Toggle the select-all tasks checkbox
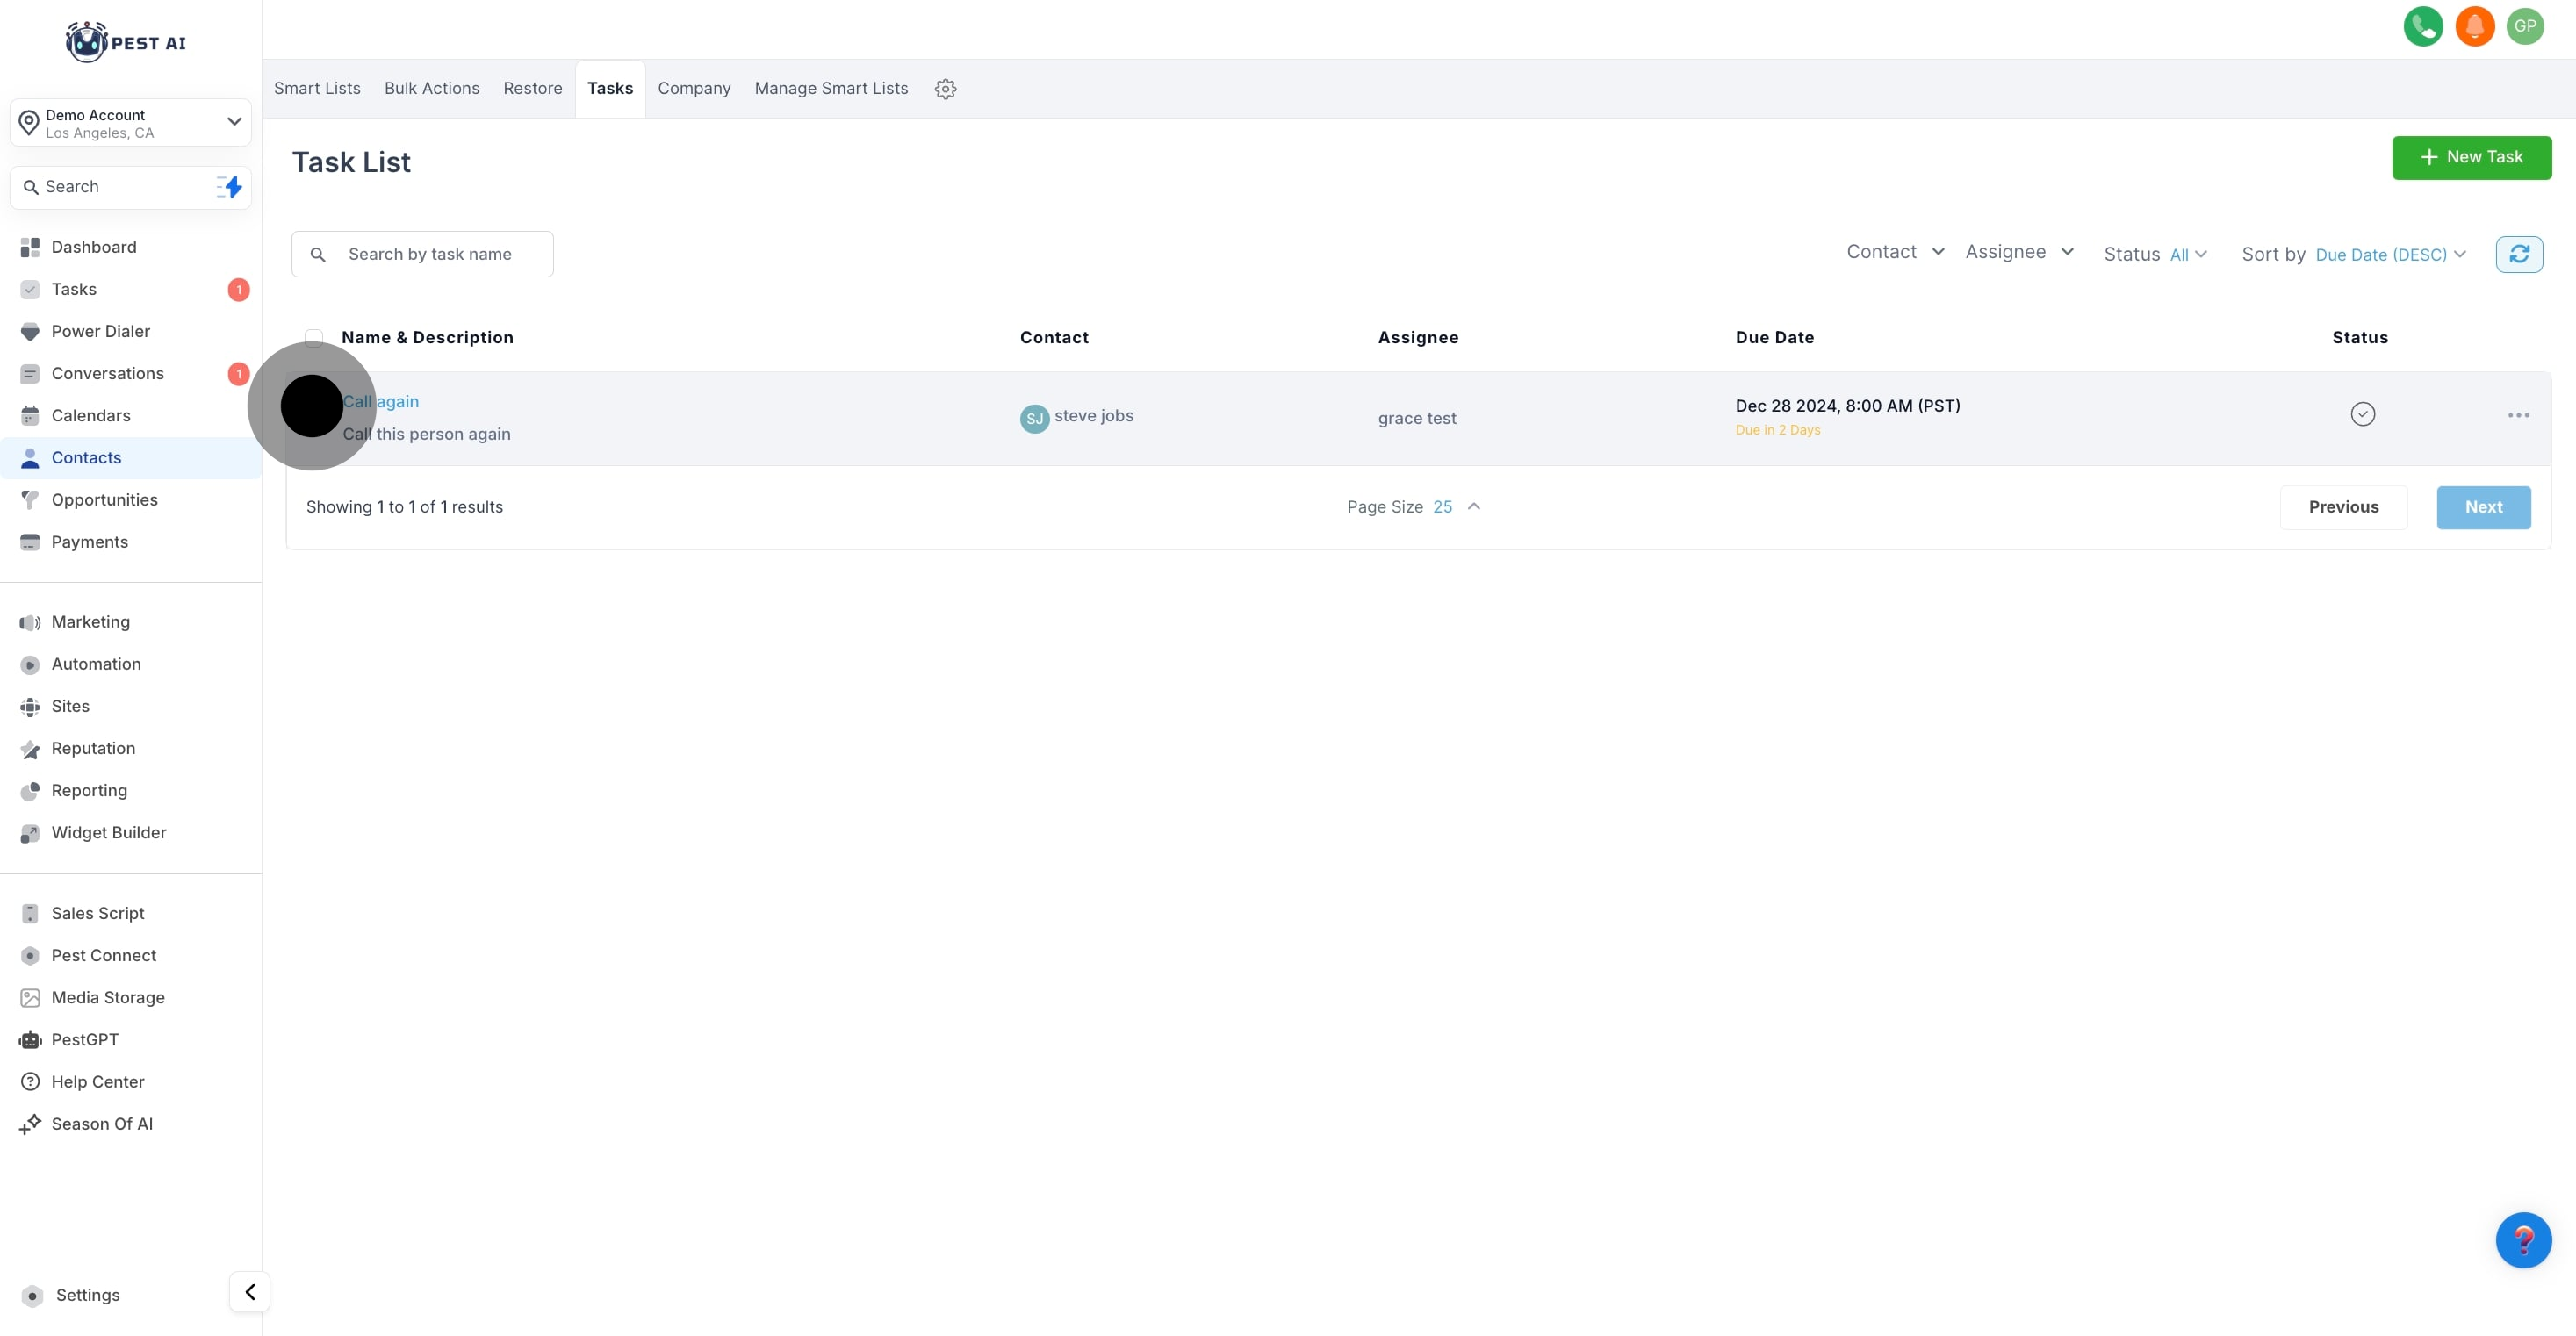This screenshot has height=1336, width=2576. (314, 337)
